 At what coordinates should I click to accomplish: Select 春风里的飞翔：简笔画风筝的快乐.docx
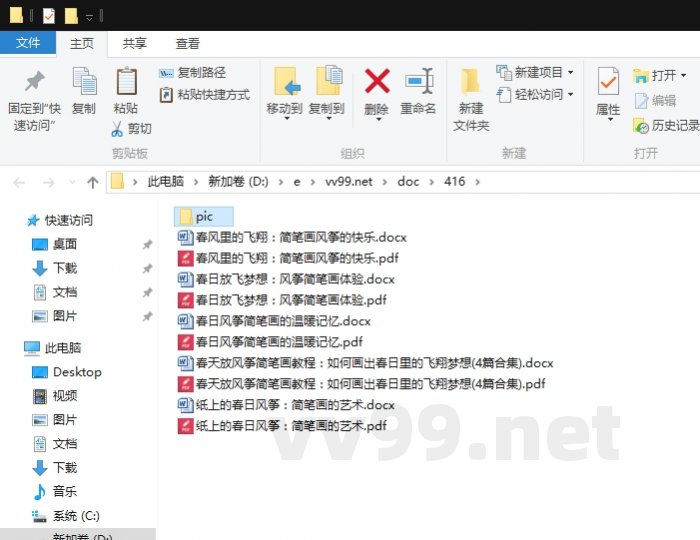292,237
